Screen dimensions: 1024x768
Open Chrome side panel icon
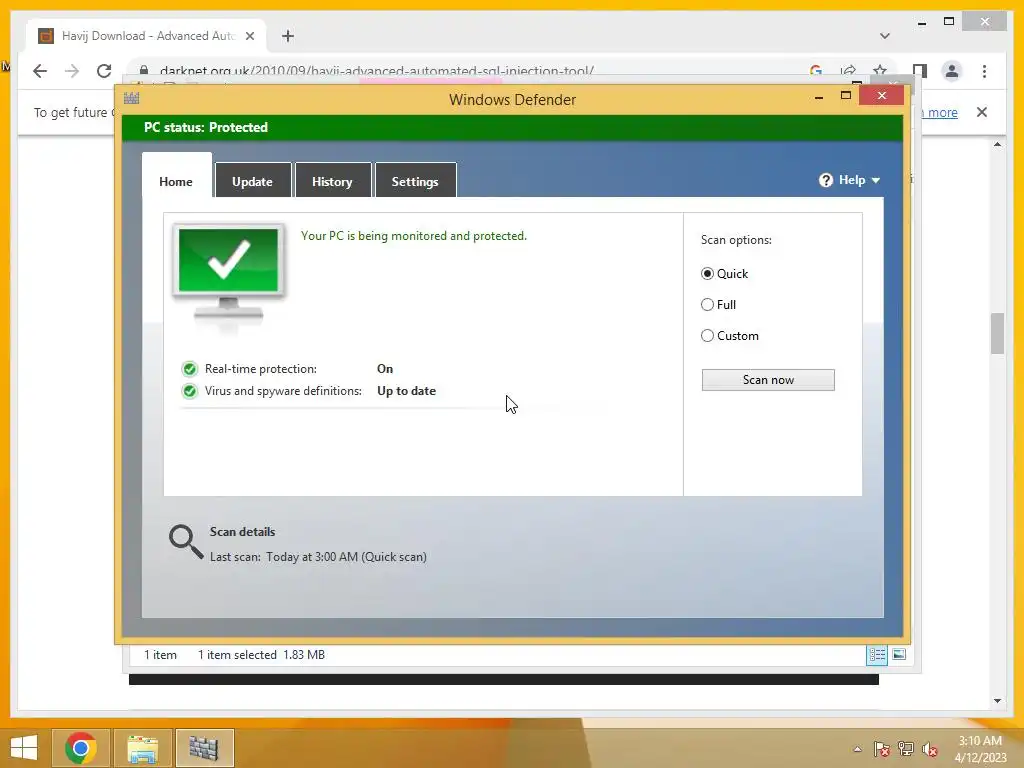[920, 71]
